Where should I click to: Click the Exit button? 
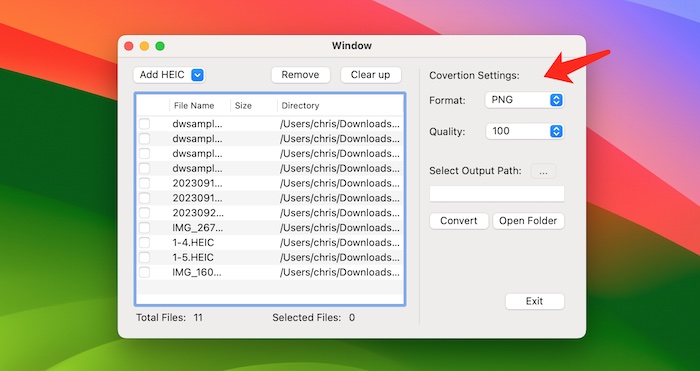534,301
